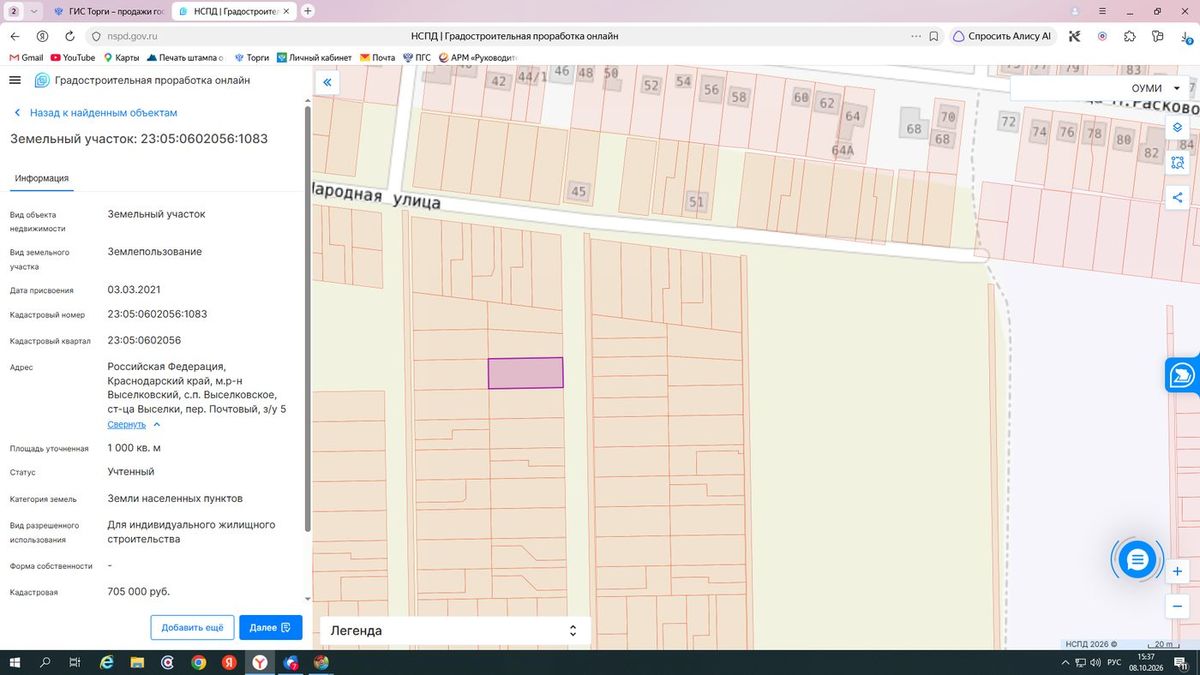Viewport: 1200px width, 675px height.
Task: Open the chat assistant bubble
Action: pos(1136,560)
